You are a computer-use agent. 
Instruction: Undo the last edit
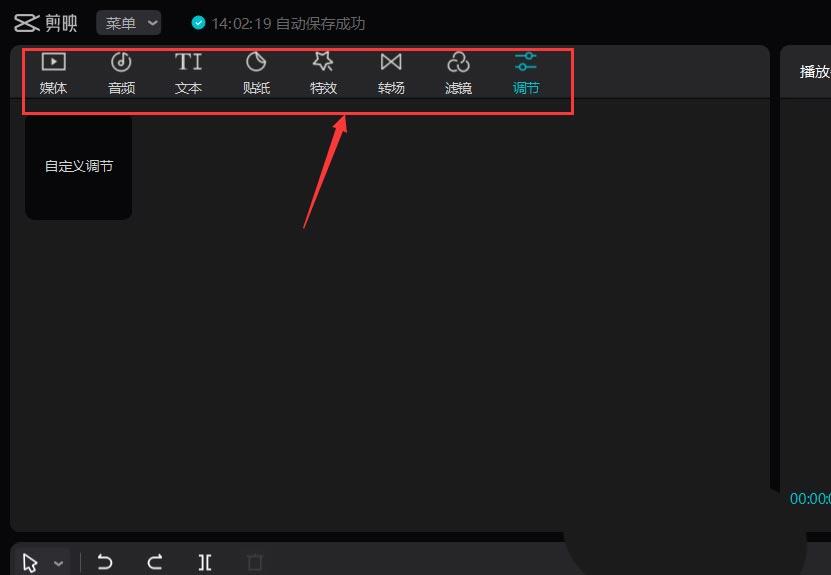point(104,562)
